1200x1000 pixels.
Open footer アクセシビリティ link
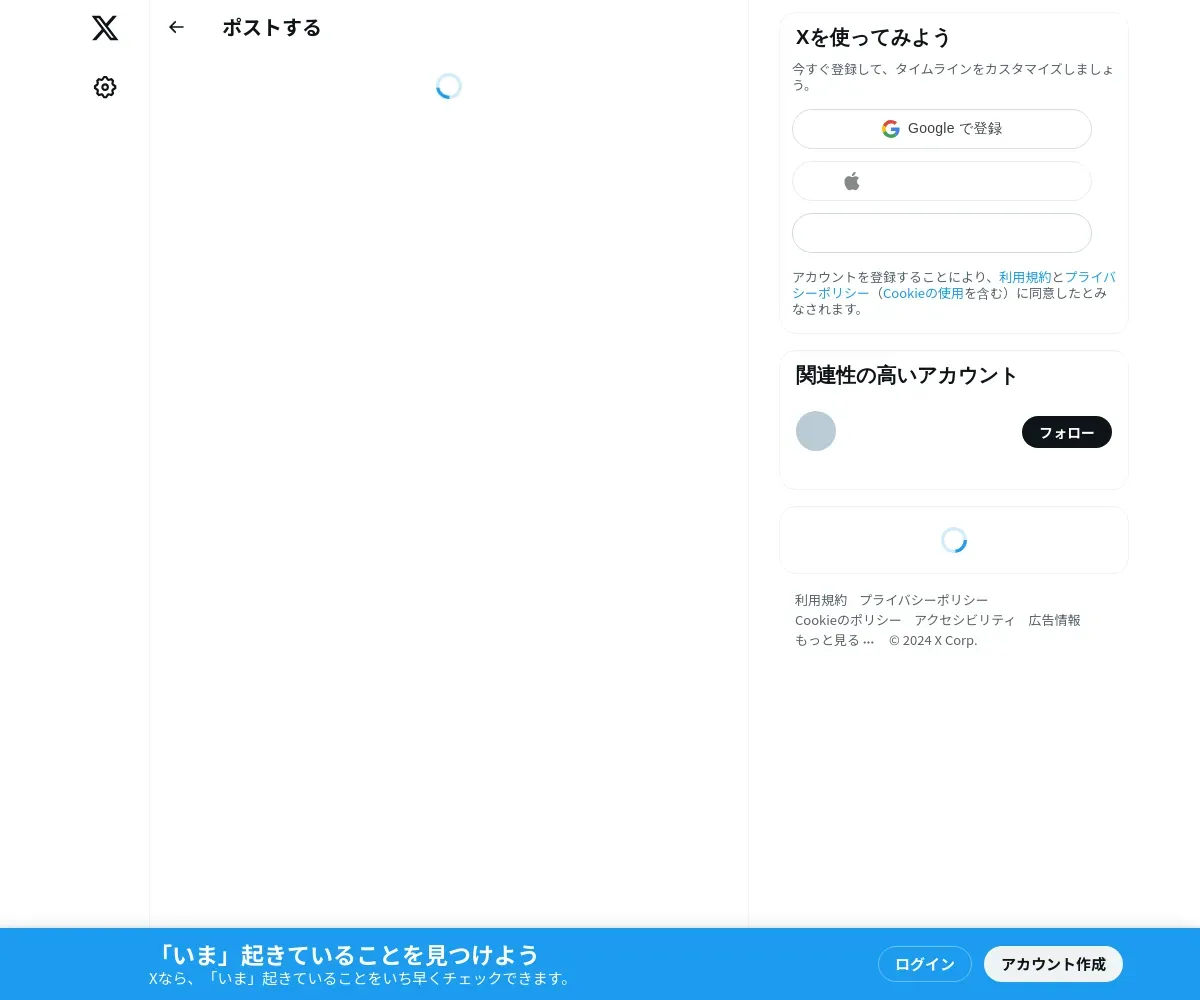tap(965, 620)
